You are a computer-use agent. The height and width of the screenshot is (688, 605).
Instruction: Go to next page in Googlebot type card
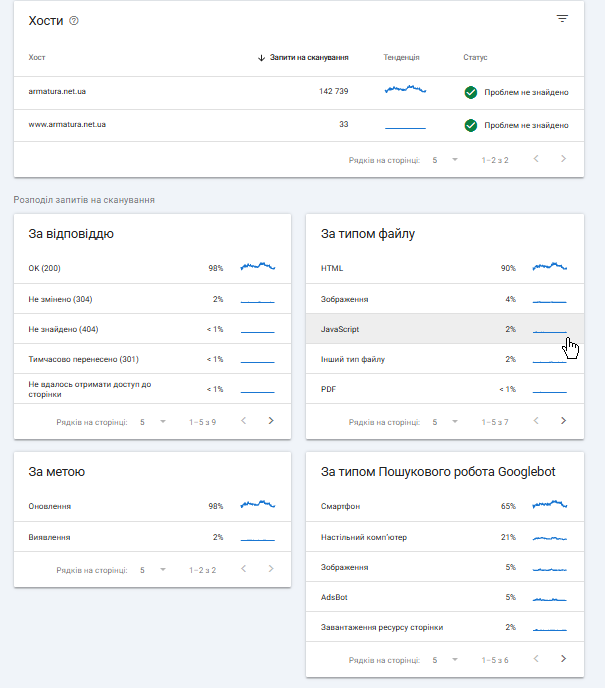tap(563, 659)
